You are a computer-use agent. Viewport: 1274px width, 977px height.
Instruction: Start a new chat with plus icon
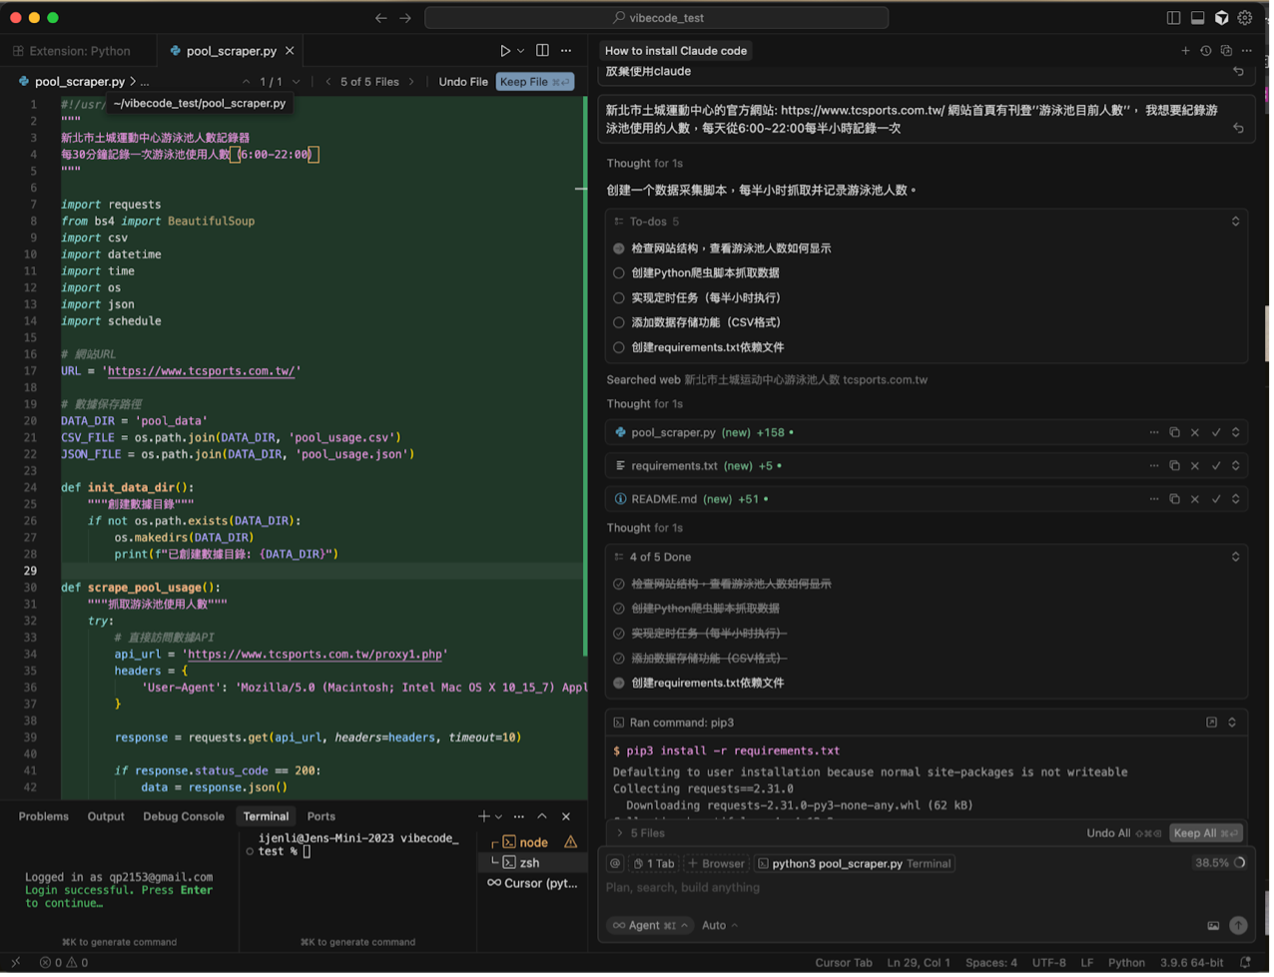(x=1185, y=51)
